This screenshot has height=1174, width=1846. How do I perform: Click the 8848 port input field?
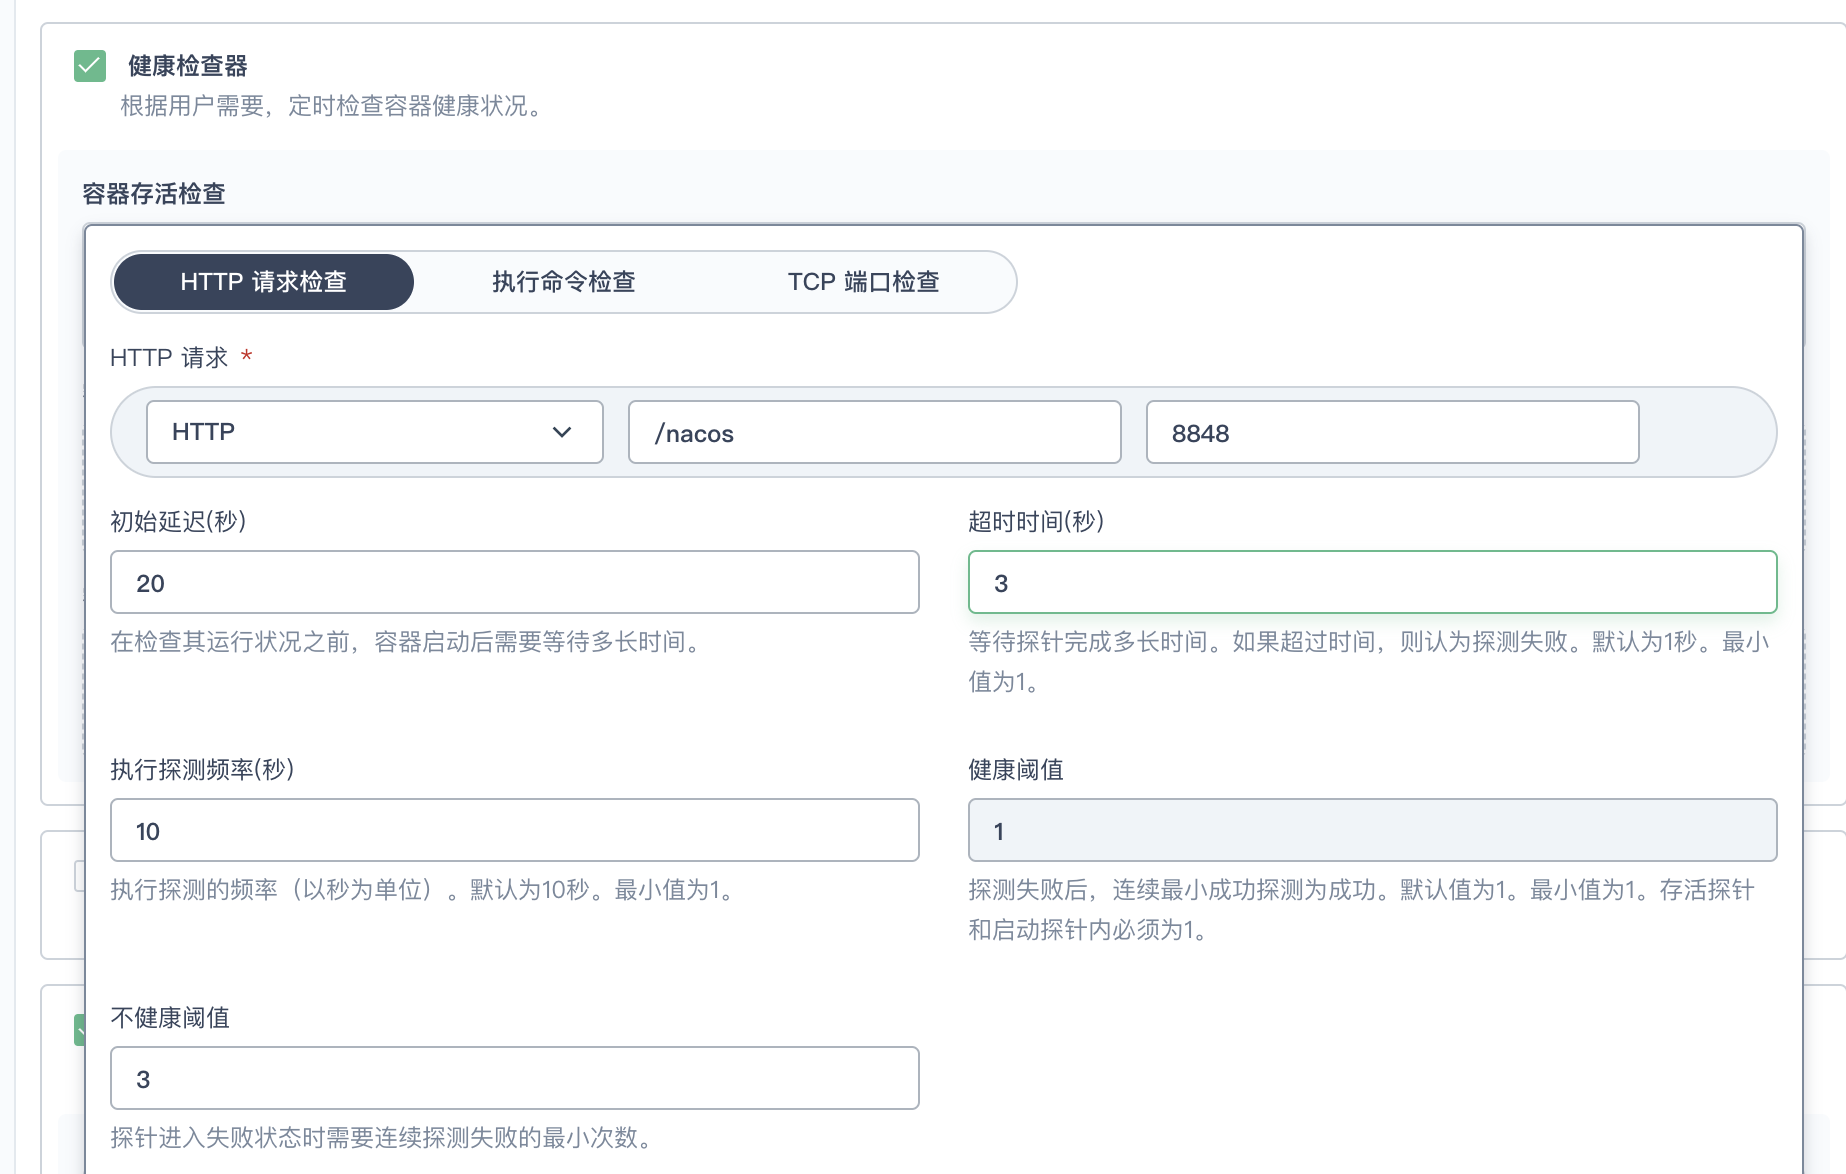1393,432
